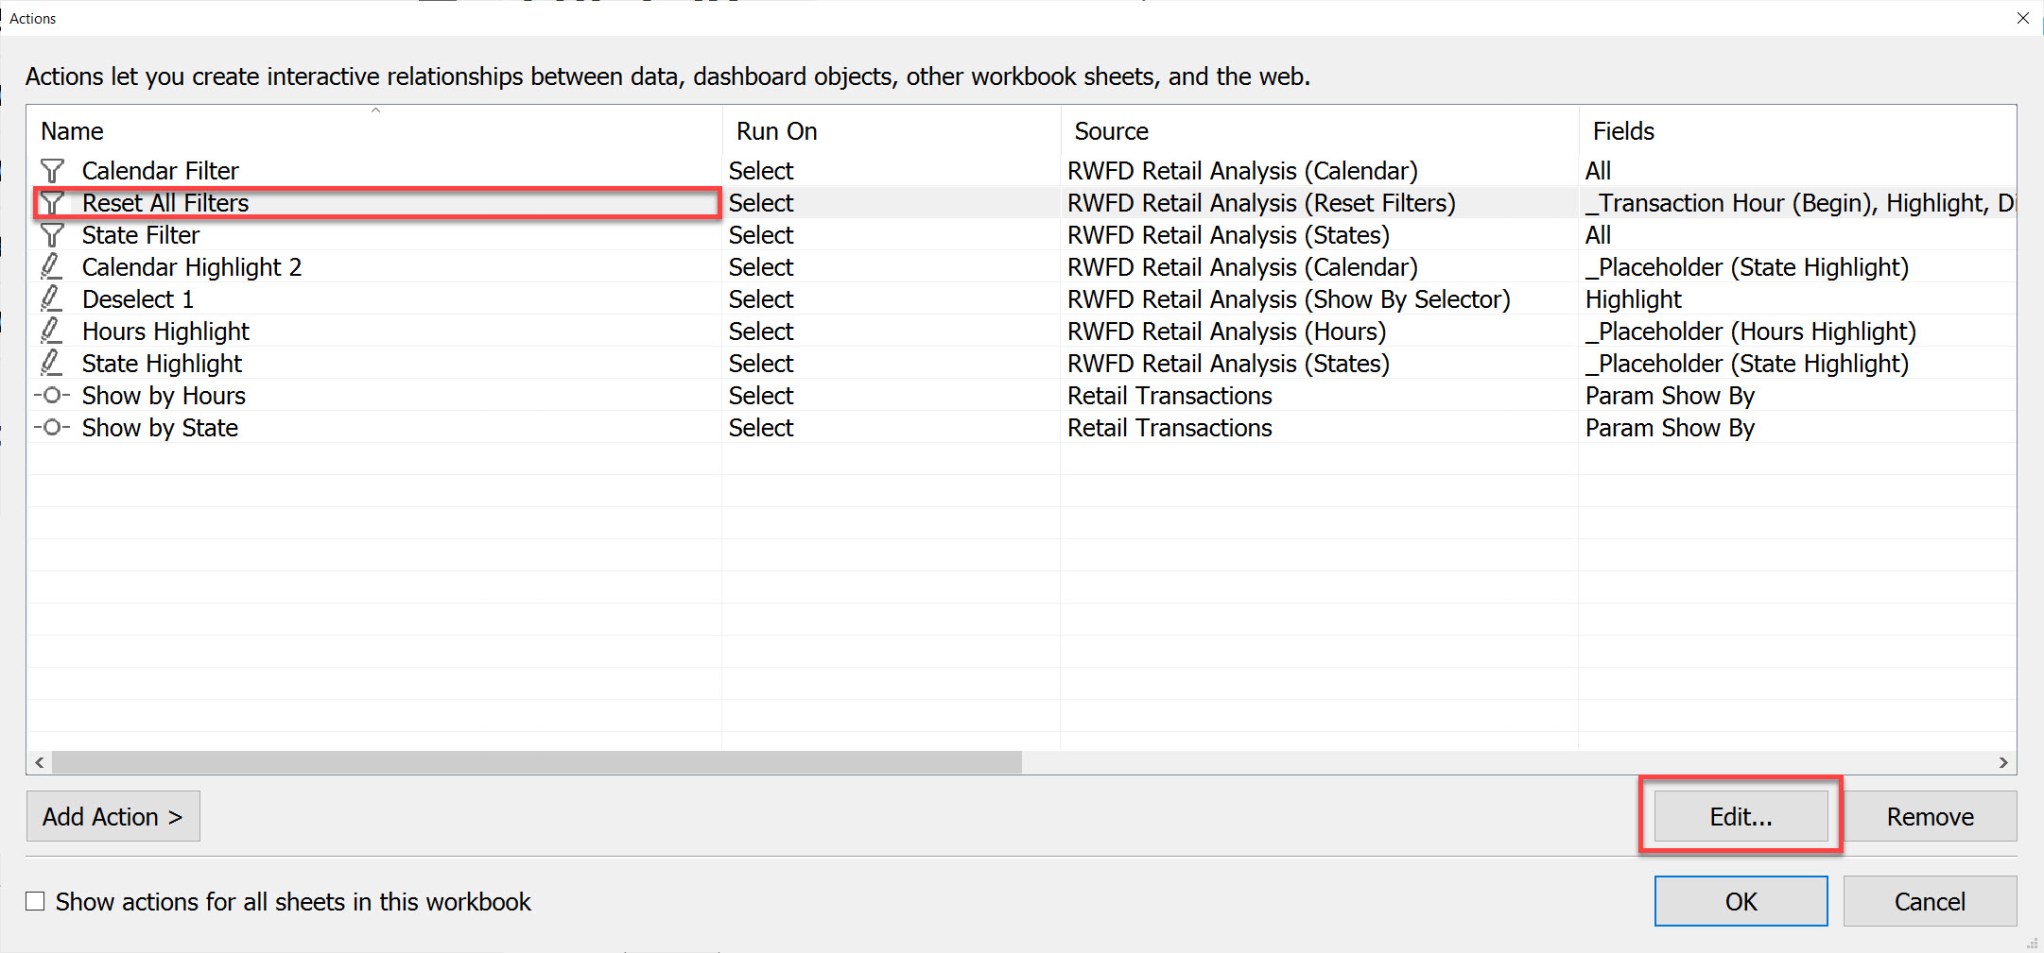Screen dimensions: 2044x953
Task: Click the parameter icon beside Show by Hours
Action: (x=52, y=396)
